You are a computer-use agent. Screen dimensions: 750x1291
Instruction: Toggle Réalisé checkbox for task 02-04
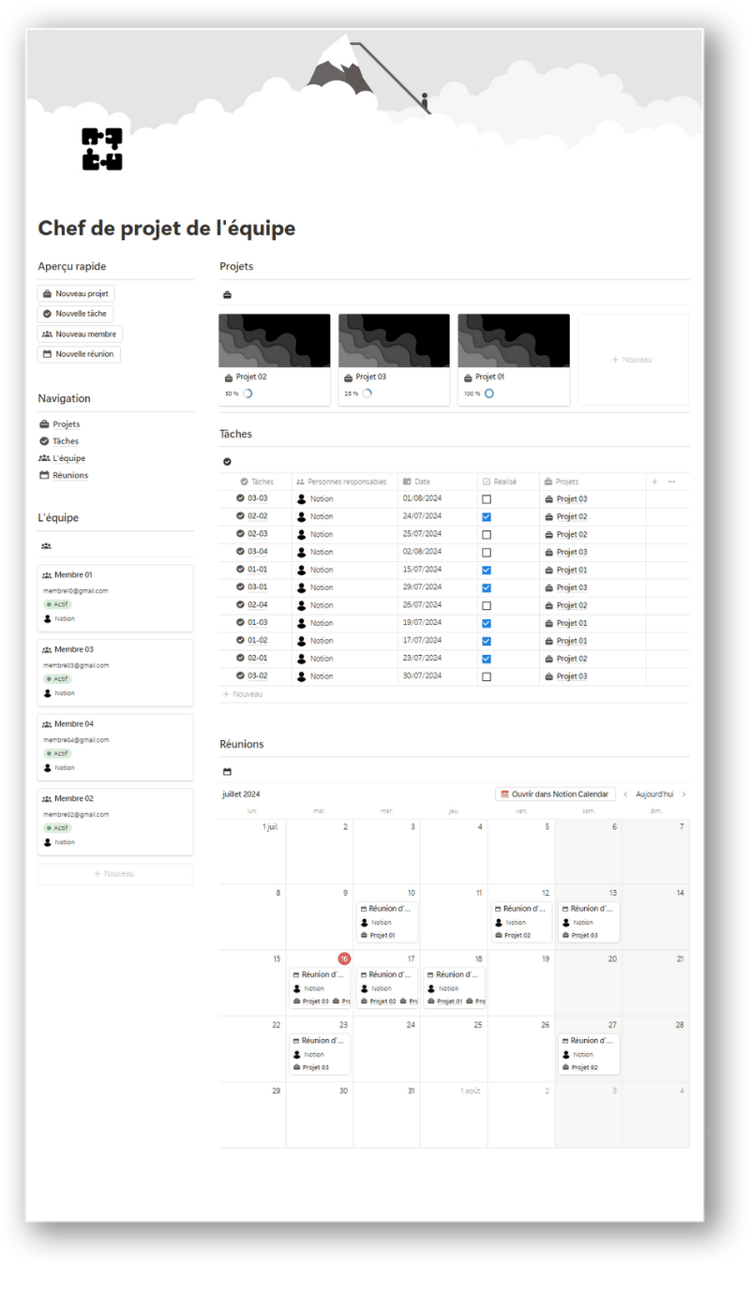click(x=487, y=606)
